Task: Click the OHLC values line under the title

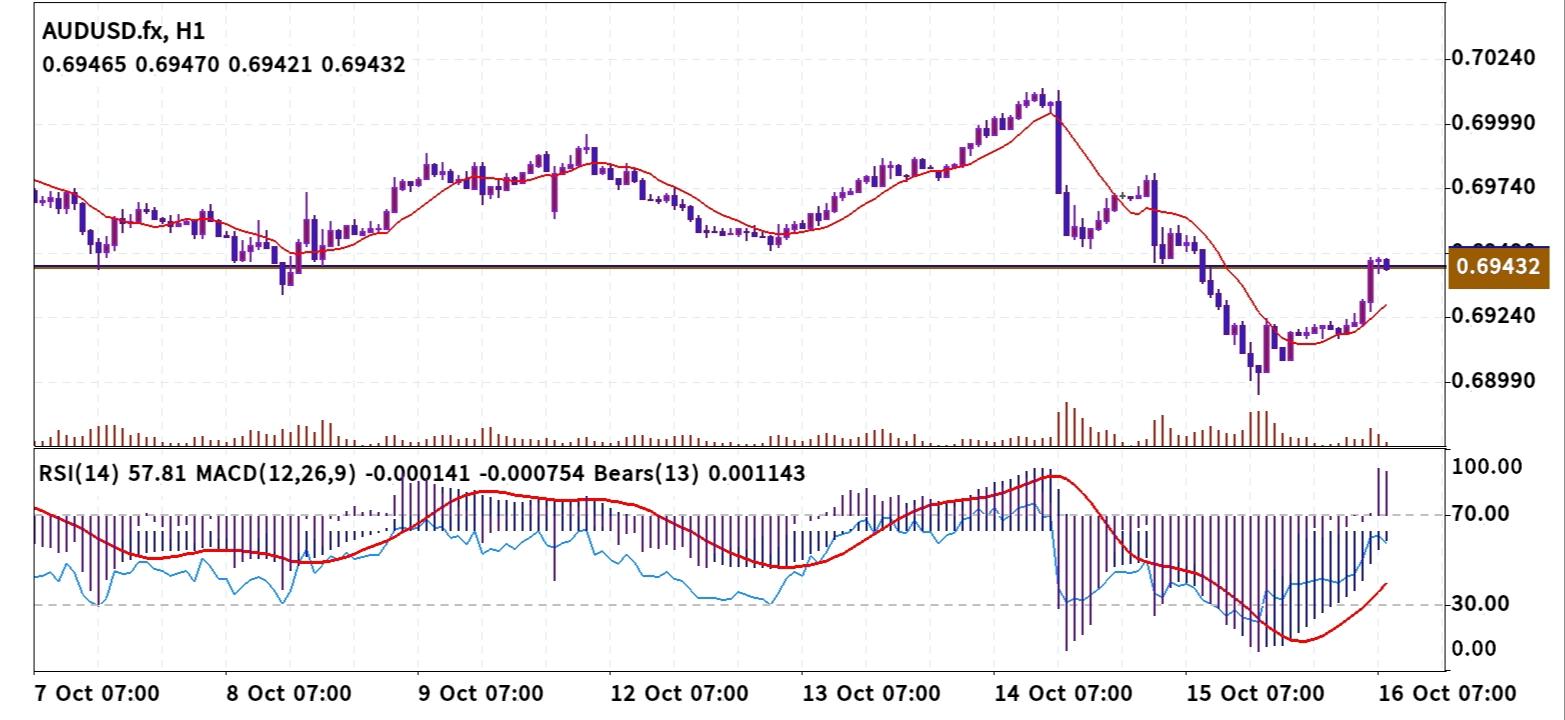Action: point(224,65)
